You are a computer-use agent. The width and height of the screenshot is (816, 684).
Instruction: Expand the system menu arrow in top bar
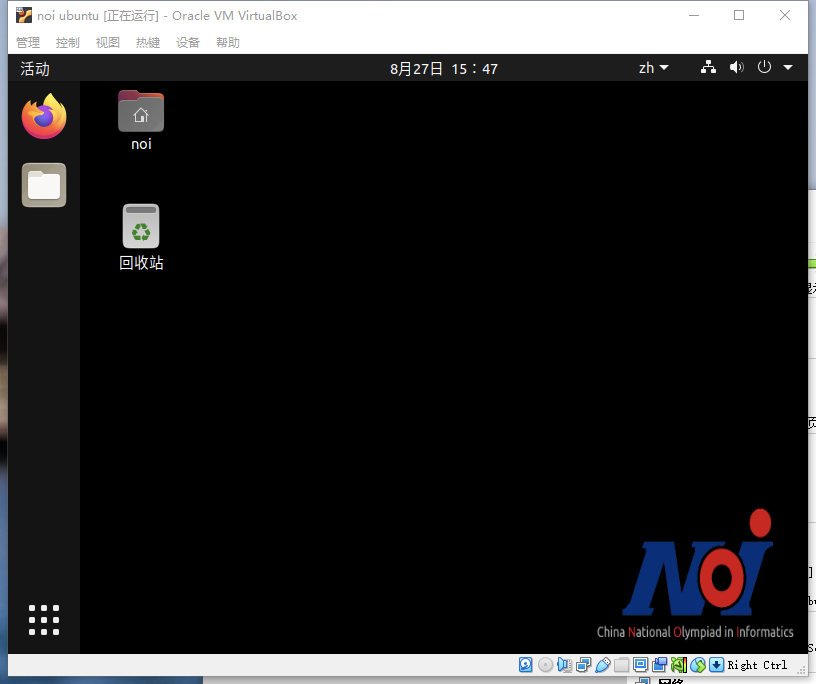tap(787, 68)
